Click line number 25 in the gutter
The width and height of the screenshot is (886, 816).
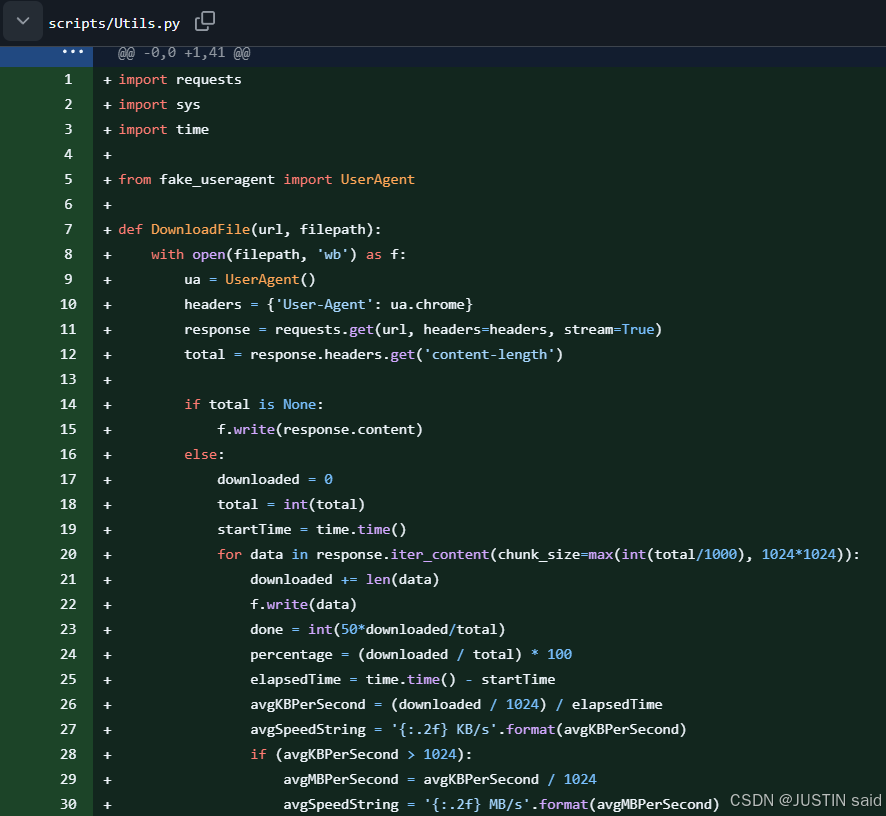point(68,679)
